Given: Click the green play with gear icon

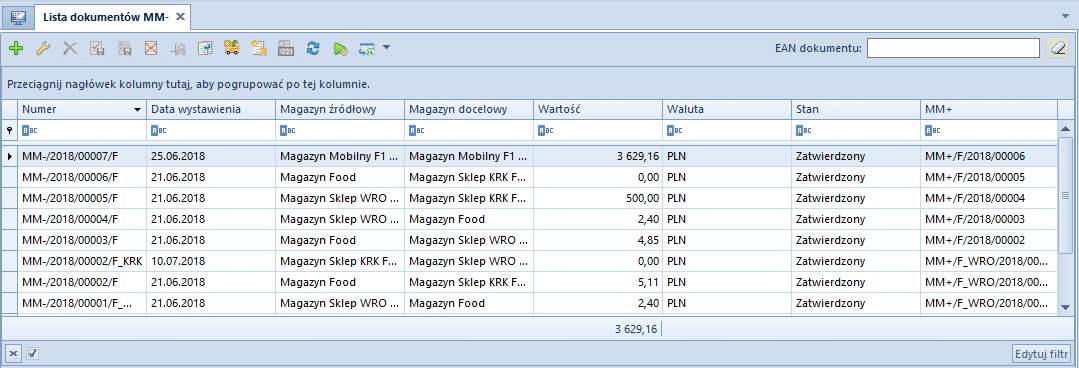Looking at the screenshot, I should pos(340,48).
